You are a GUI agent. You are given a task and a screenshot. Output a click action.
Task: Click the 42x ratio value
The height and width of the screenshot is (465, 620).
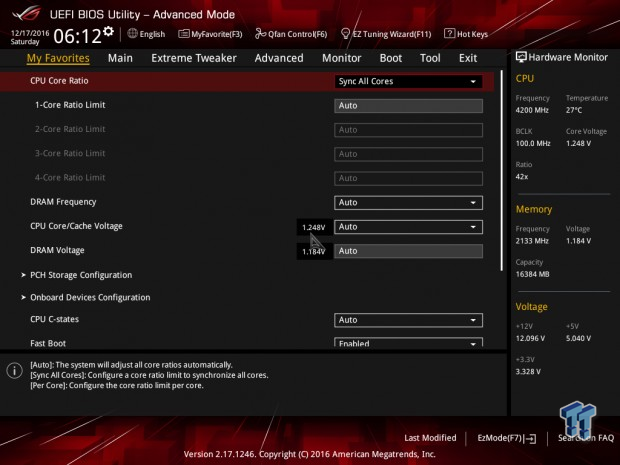[522, 177]
